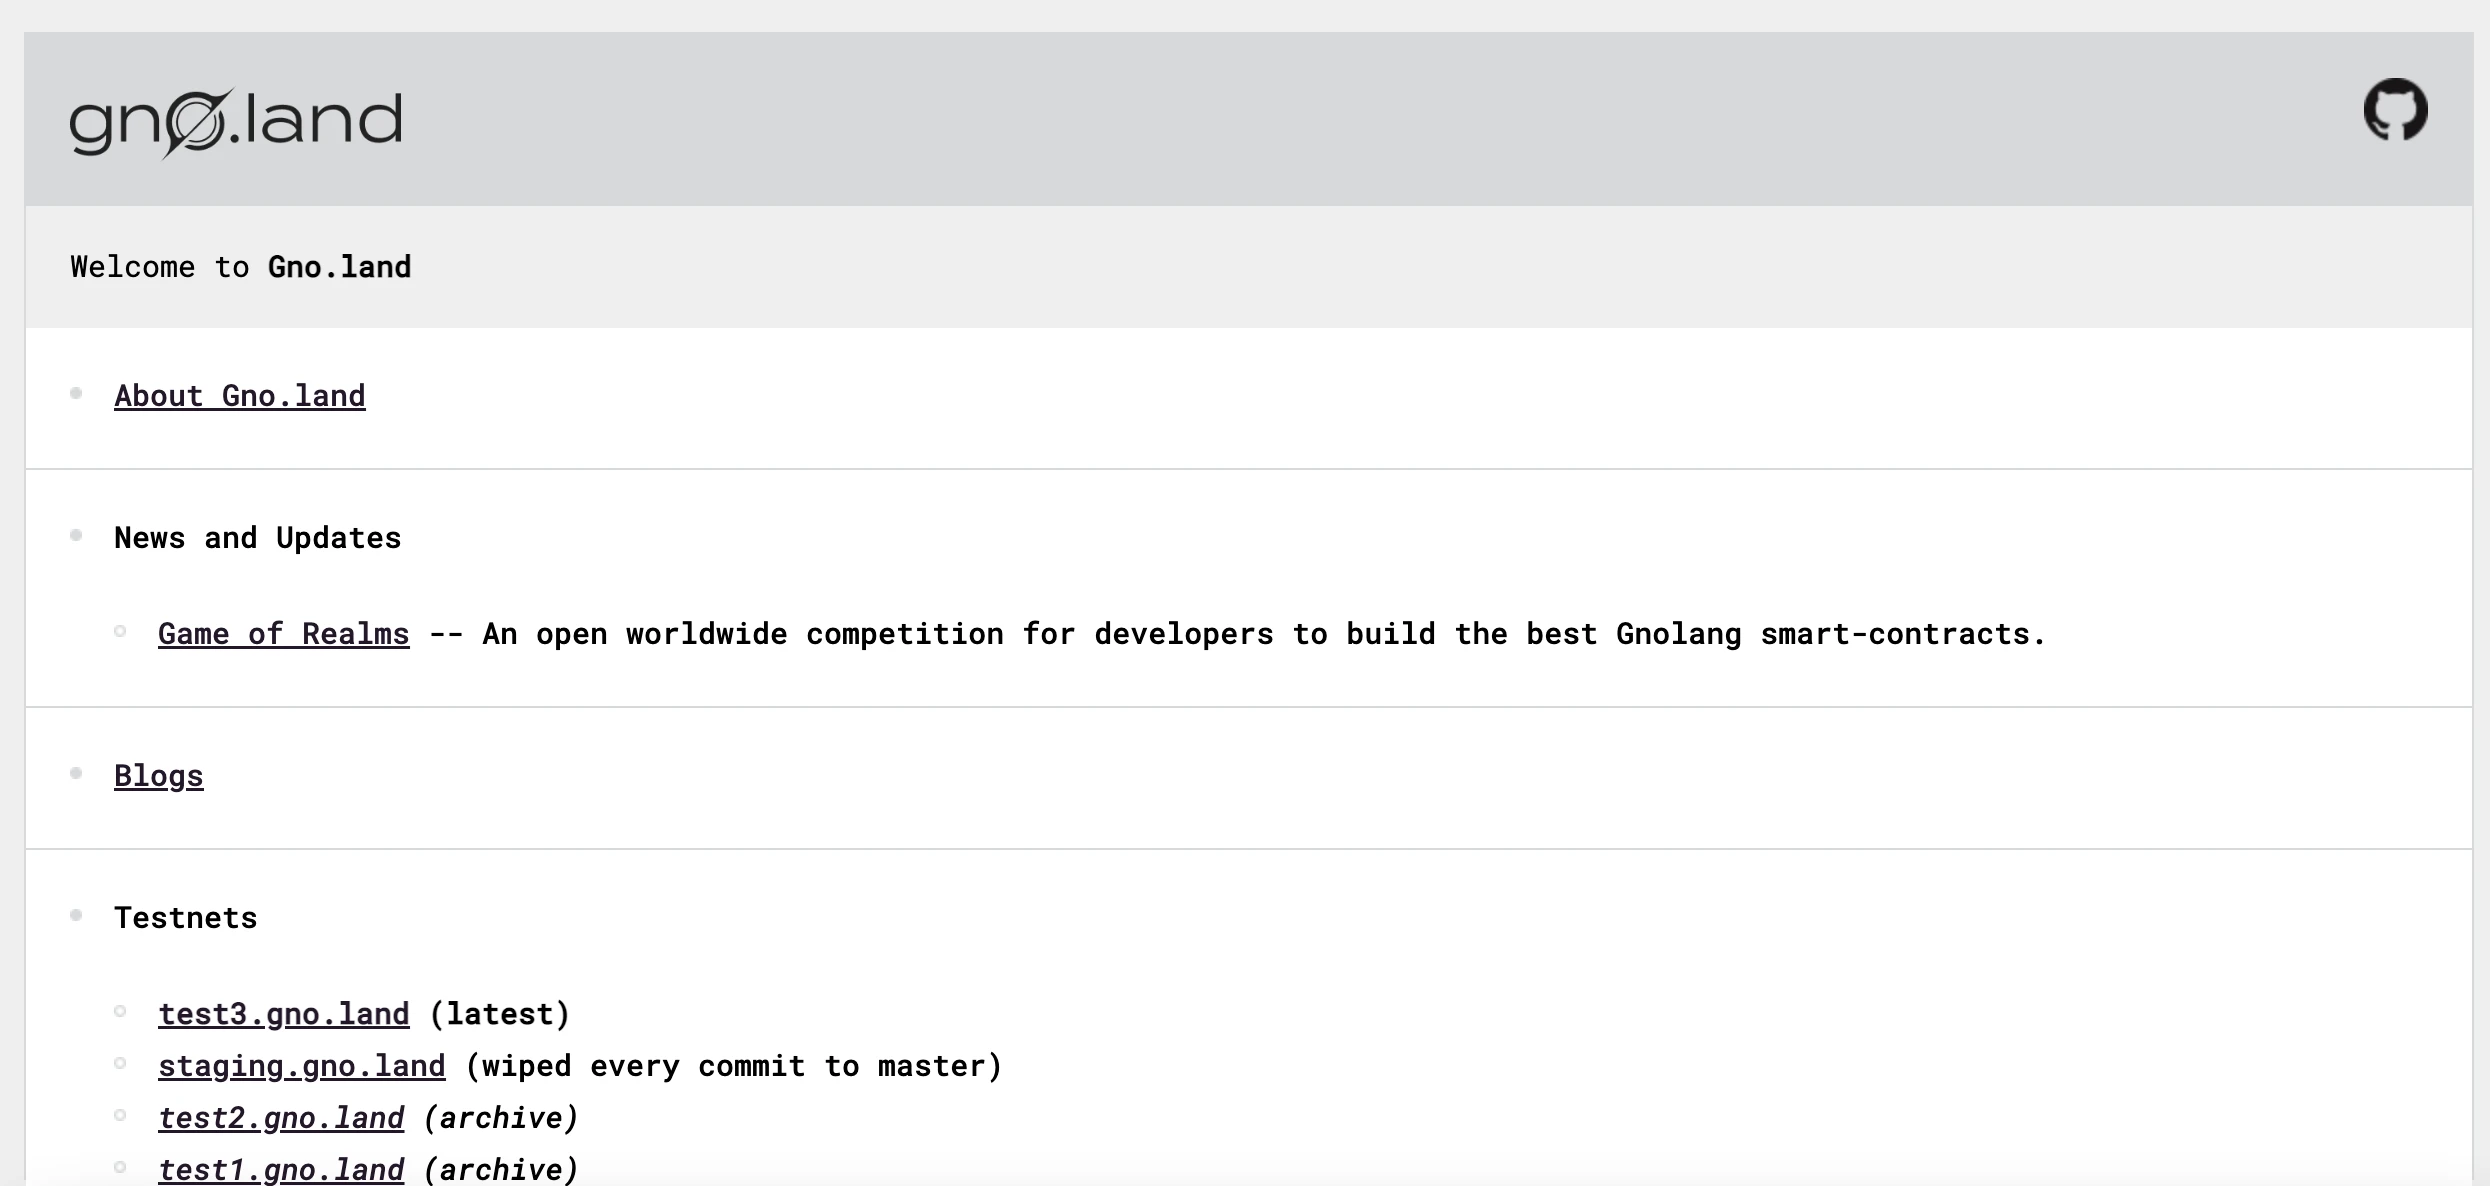The width and height of the screenshot is (2490, 1186).
Task: Open the Game of Realms competition page
Action: 283,632
